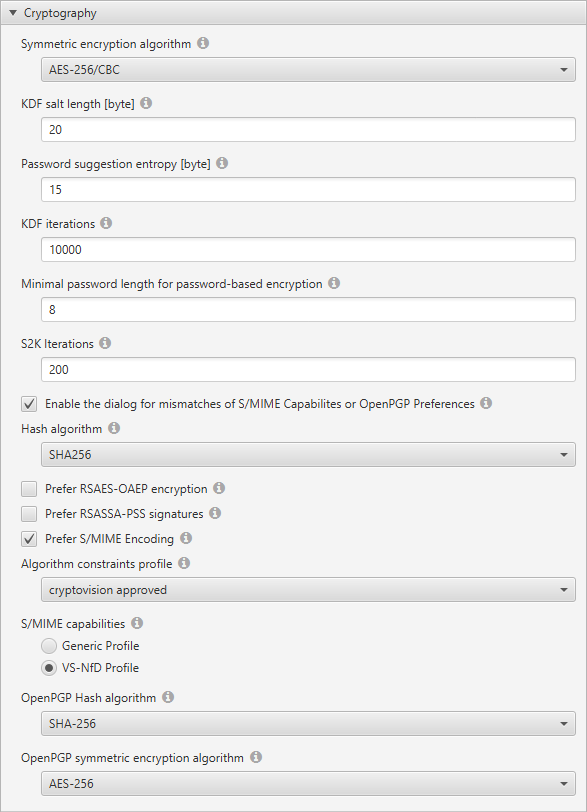Click info icon next to S2K Iterations
Viewport: 587px width, 812px height.
click(105, 343)
